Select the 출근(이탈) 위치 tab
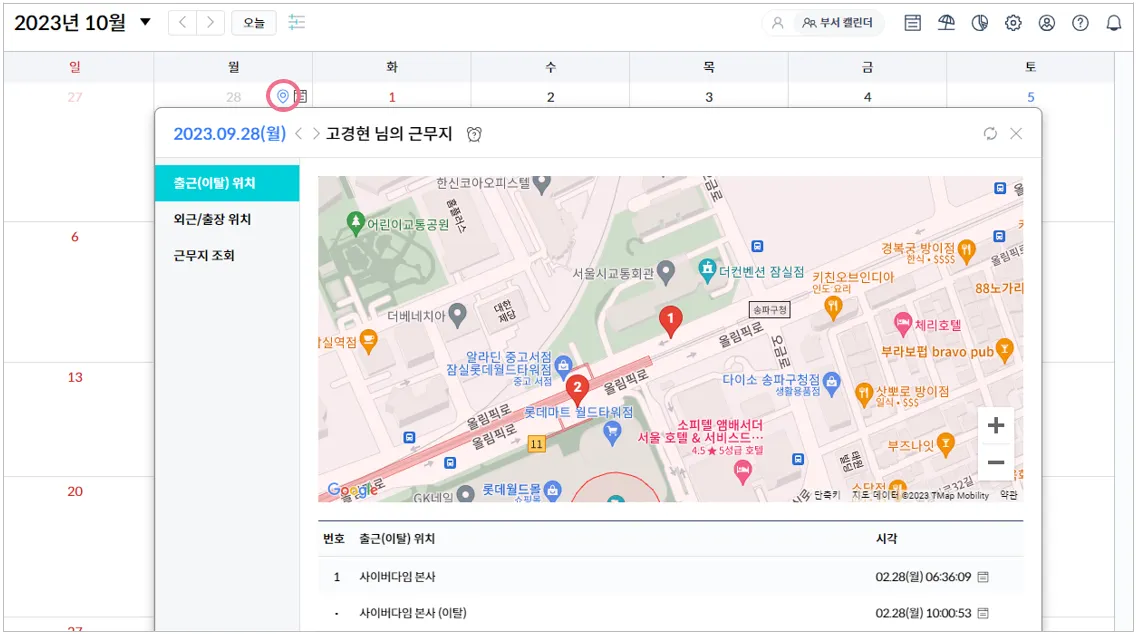 tap(227, 183)
